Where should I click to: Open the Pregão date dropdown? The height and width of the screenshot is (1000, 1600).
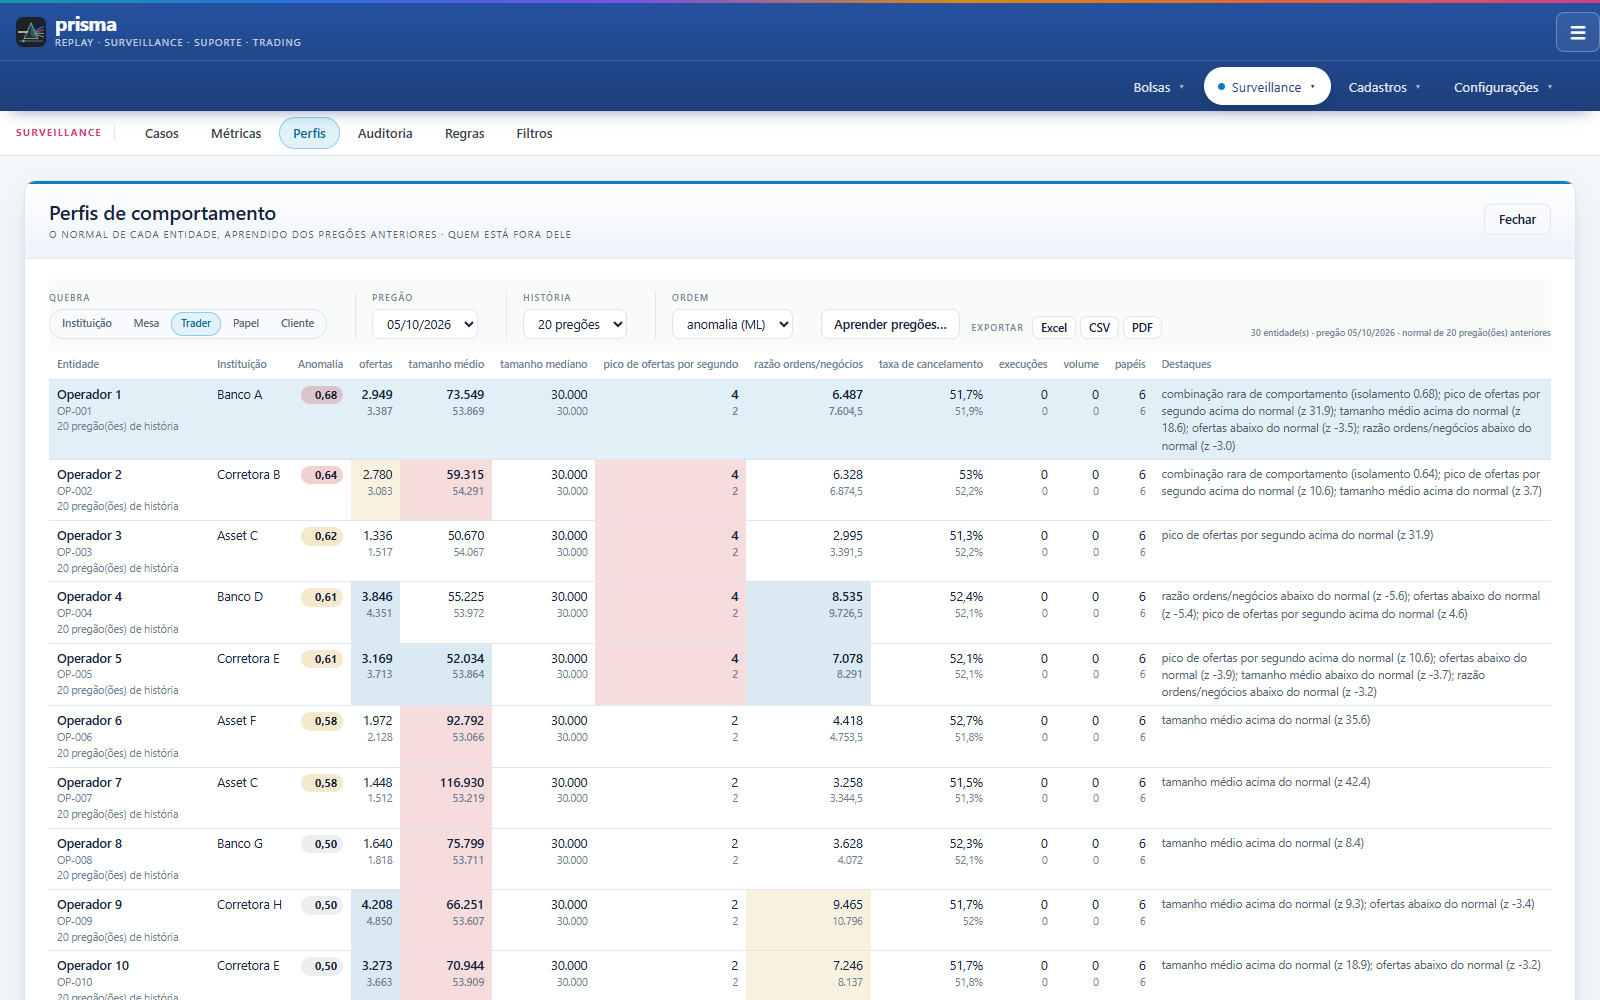tap(425, 324)
